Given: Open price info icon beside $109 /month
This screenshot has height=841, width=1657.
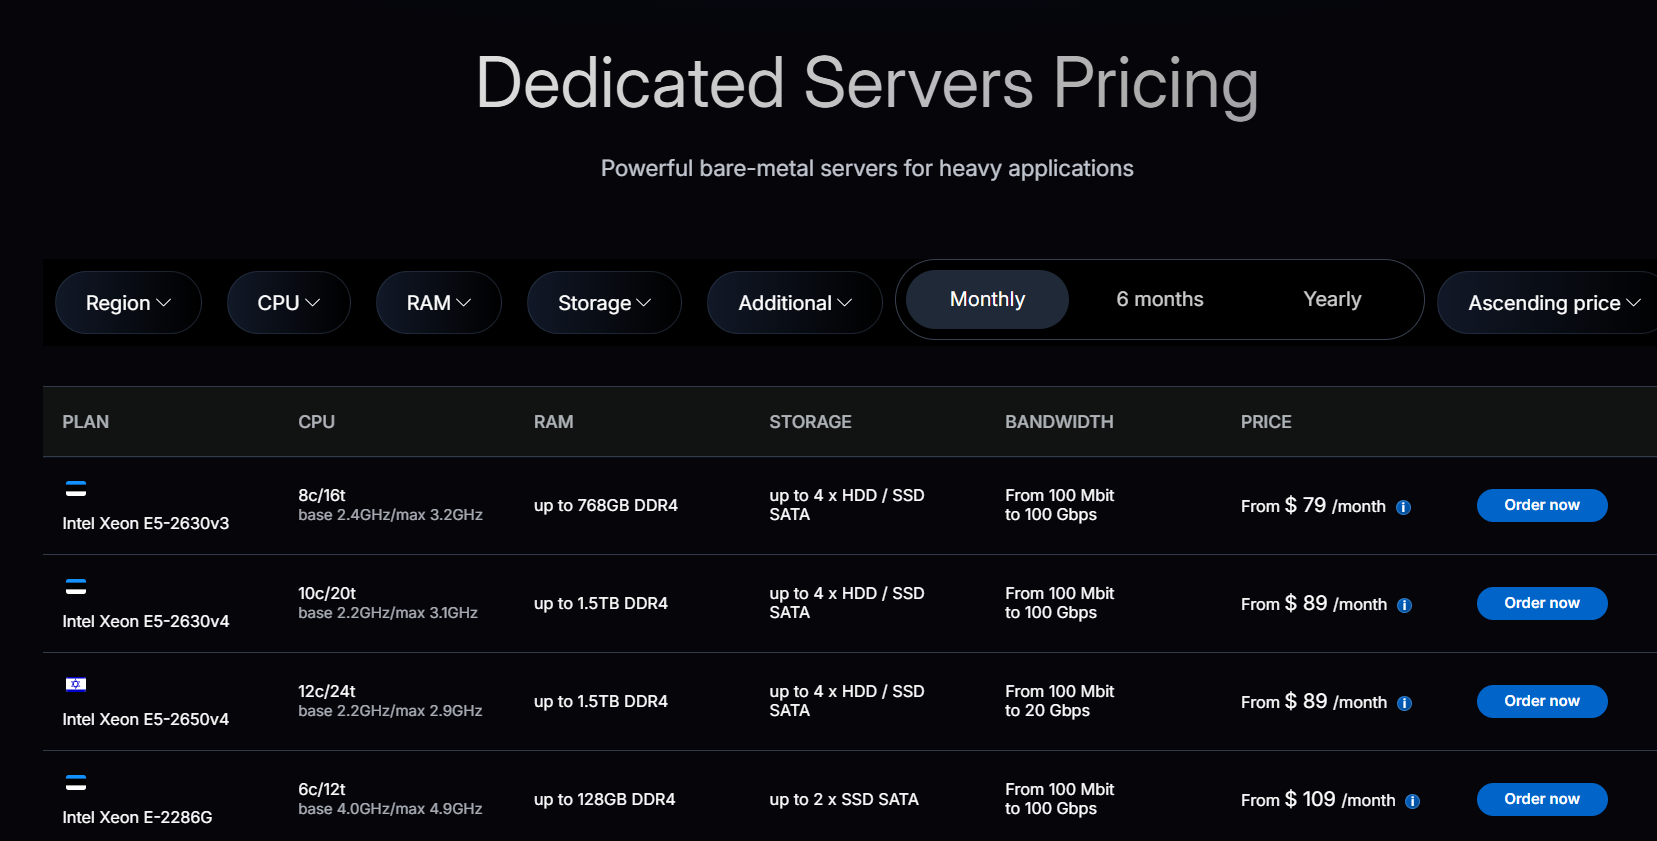Looking at the screenshot, I should pos(1412,801).
